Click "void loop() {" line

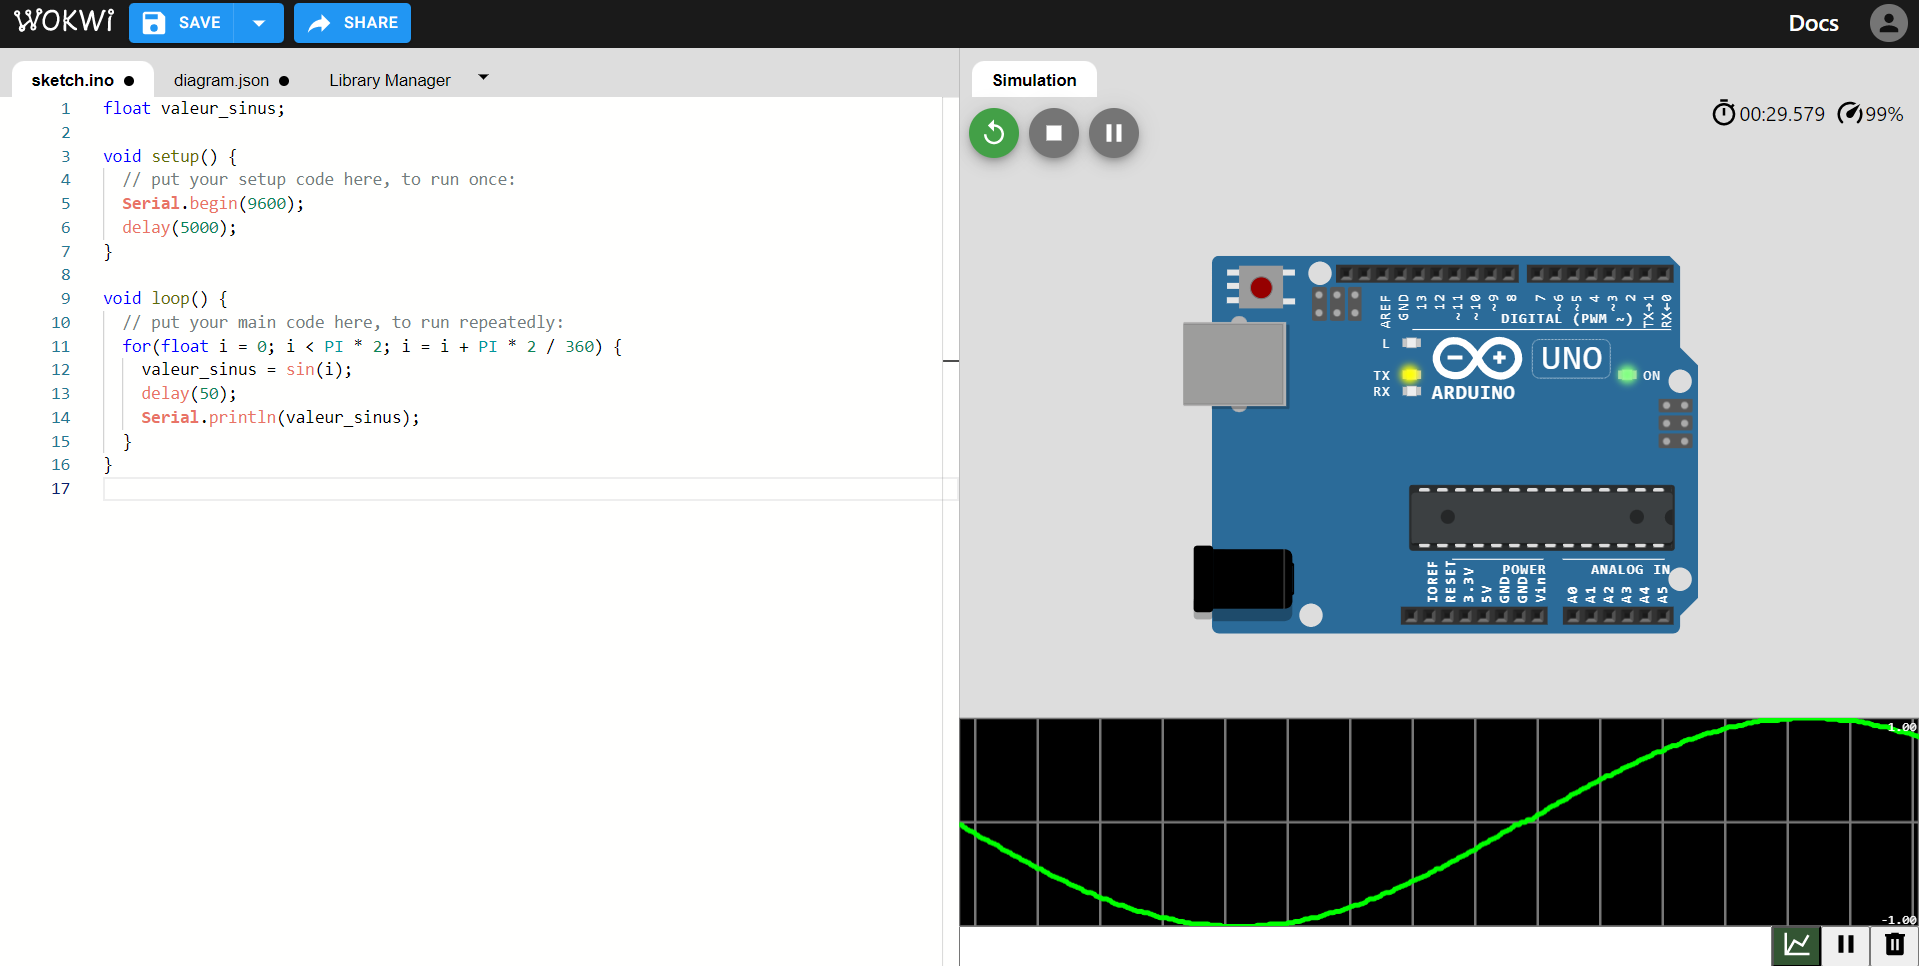coord(165,298)
